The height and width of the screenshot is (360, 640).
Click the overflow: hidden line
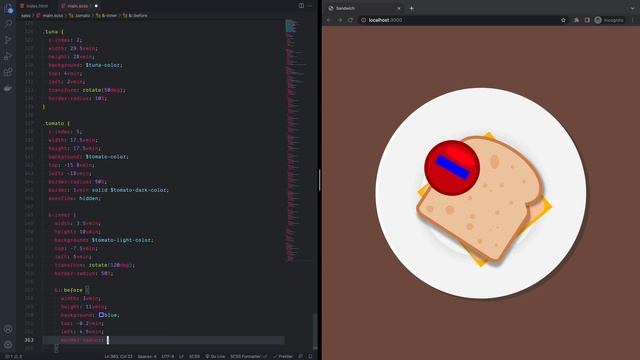point(74,198)
